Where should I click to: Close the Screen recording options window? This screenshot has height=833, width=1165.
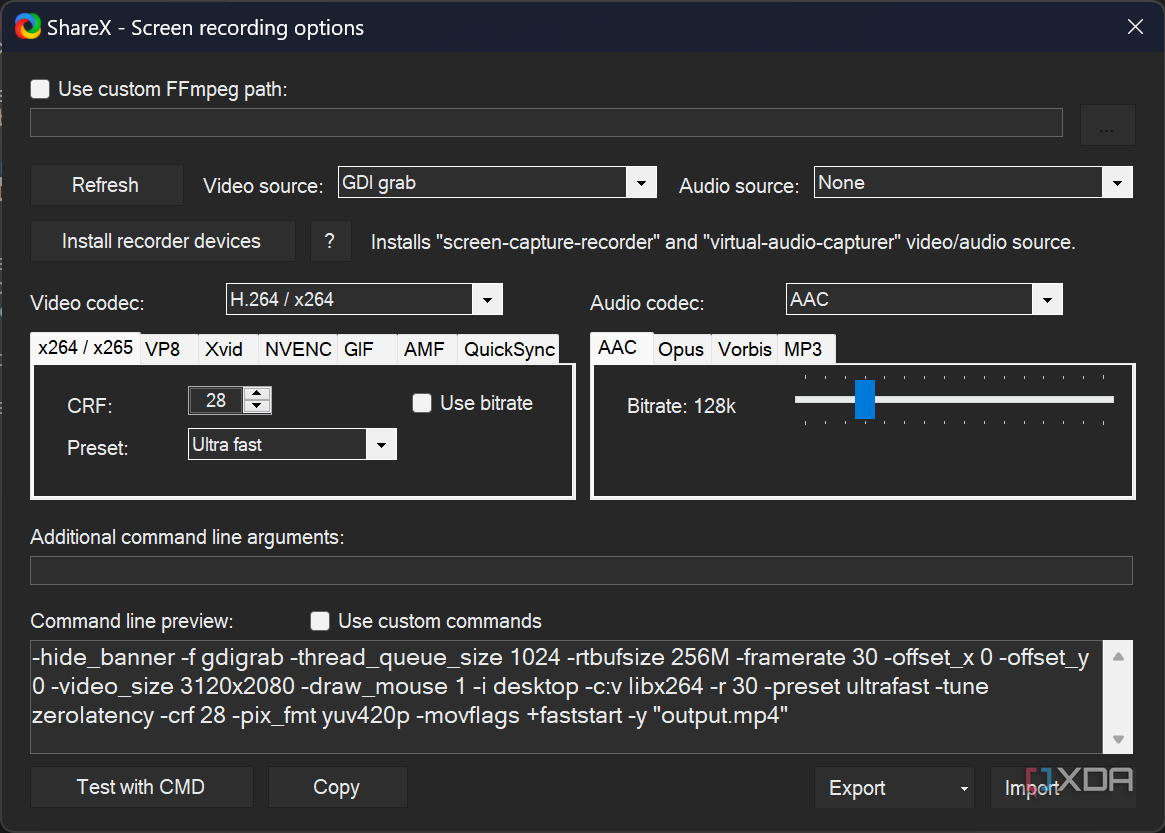click(1135, 27)
